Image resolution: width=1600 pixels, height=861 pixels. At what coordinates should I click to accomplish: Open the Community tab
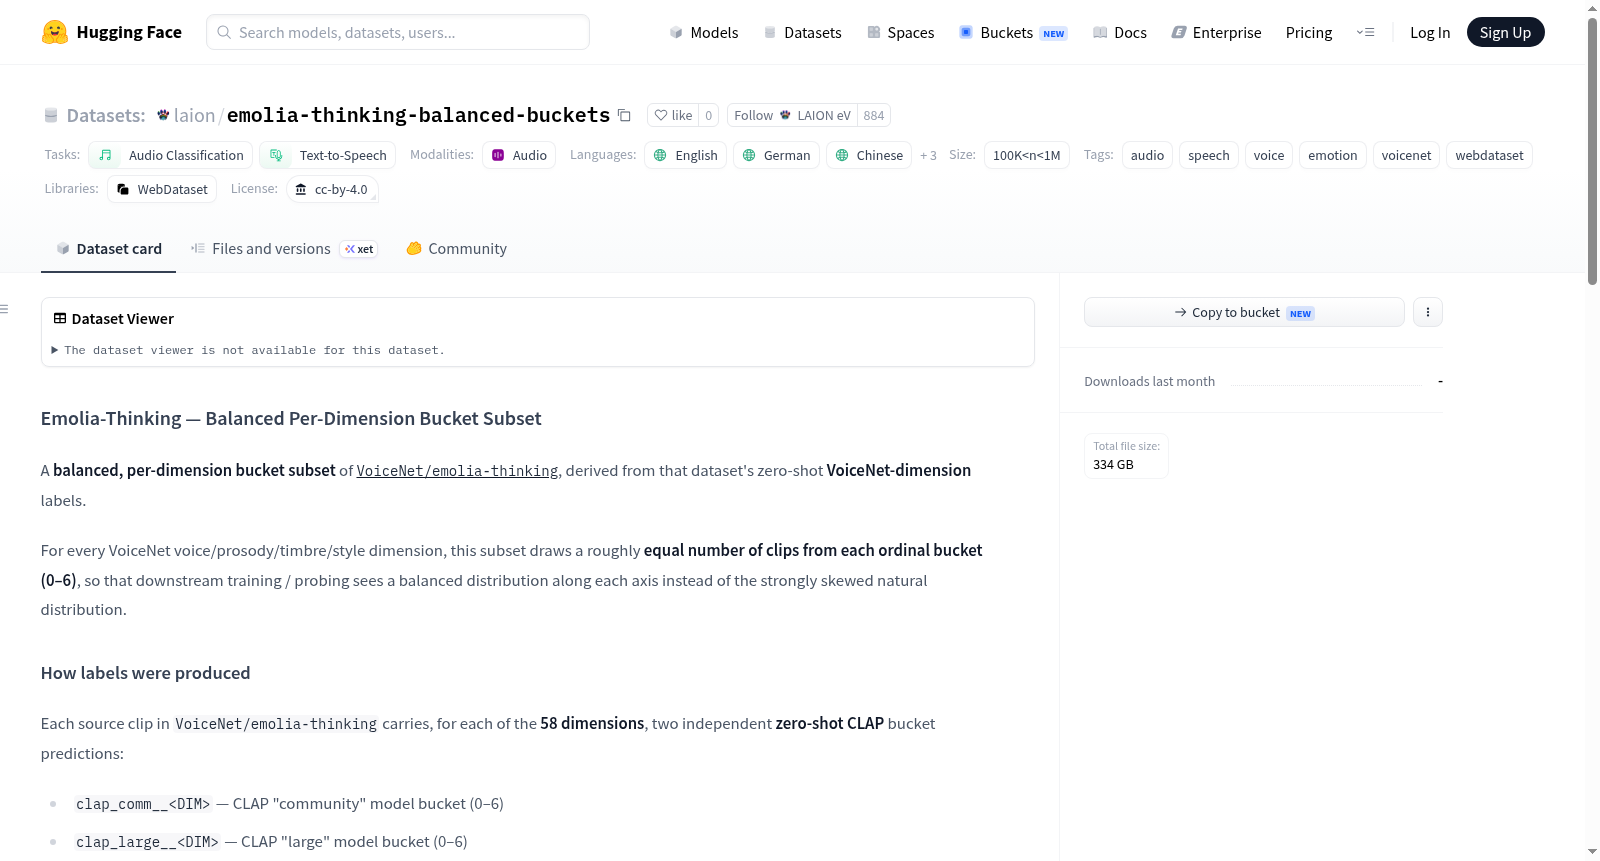coord(457,249)
